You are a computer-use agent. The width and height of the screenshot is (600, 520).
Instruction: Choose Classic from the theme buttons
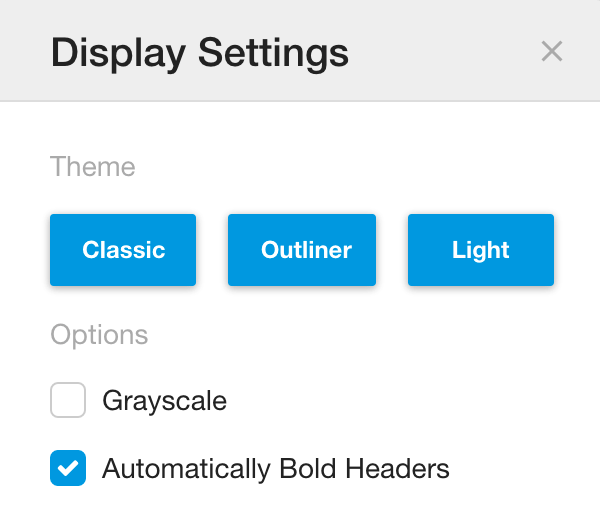(x=123, y=250)
